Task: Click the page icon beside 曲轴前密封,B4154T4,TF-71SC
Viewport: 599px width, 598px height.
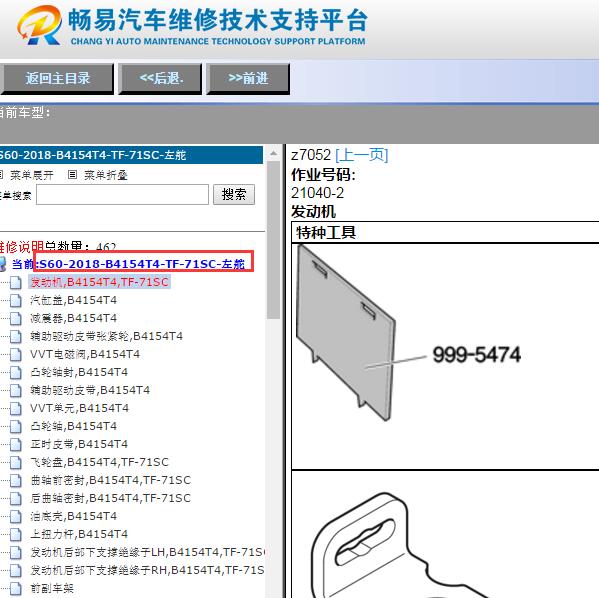Action: (x=16, y=480)
